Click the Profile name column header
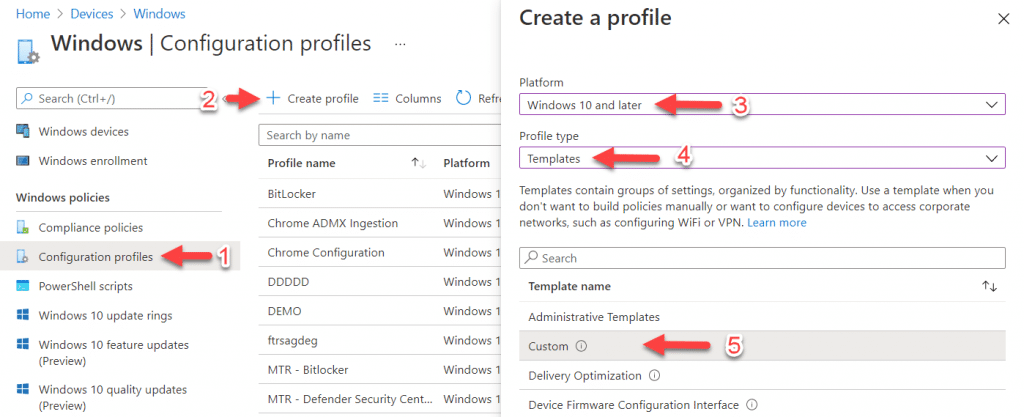This screenshot has width=1024, height=417. coord(301,163)
